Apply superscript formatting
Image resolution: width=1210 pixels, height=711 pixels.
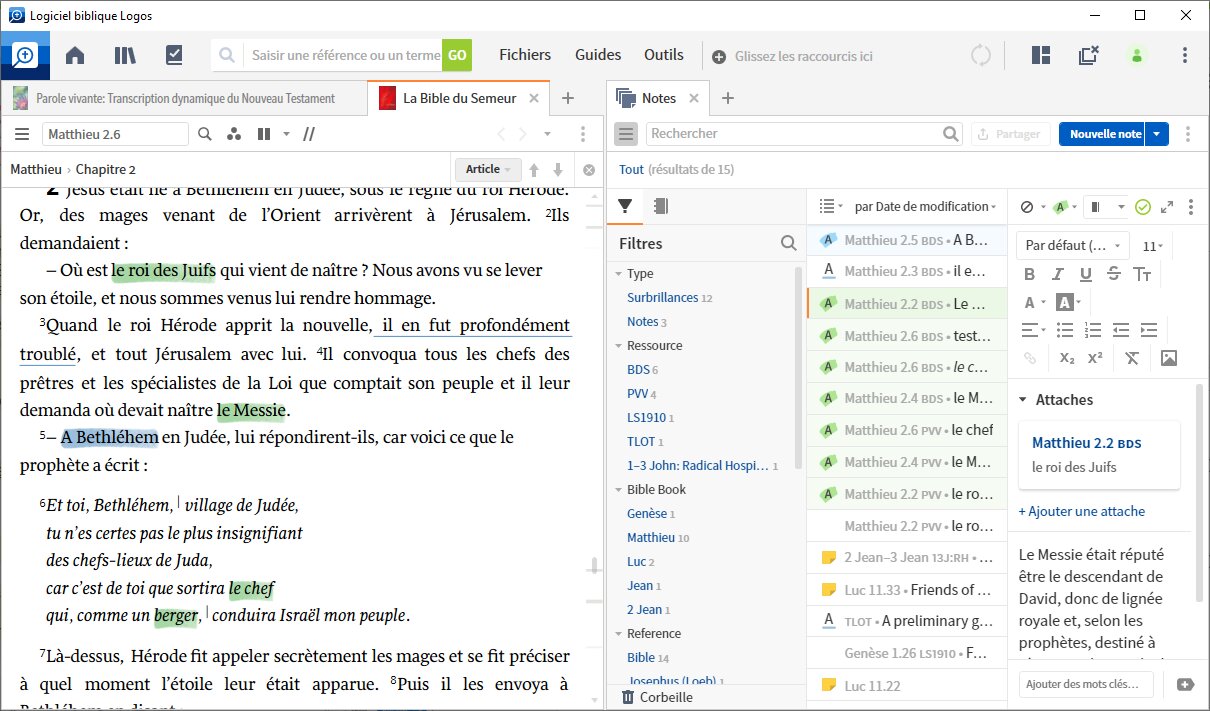point(1095,358)
